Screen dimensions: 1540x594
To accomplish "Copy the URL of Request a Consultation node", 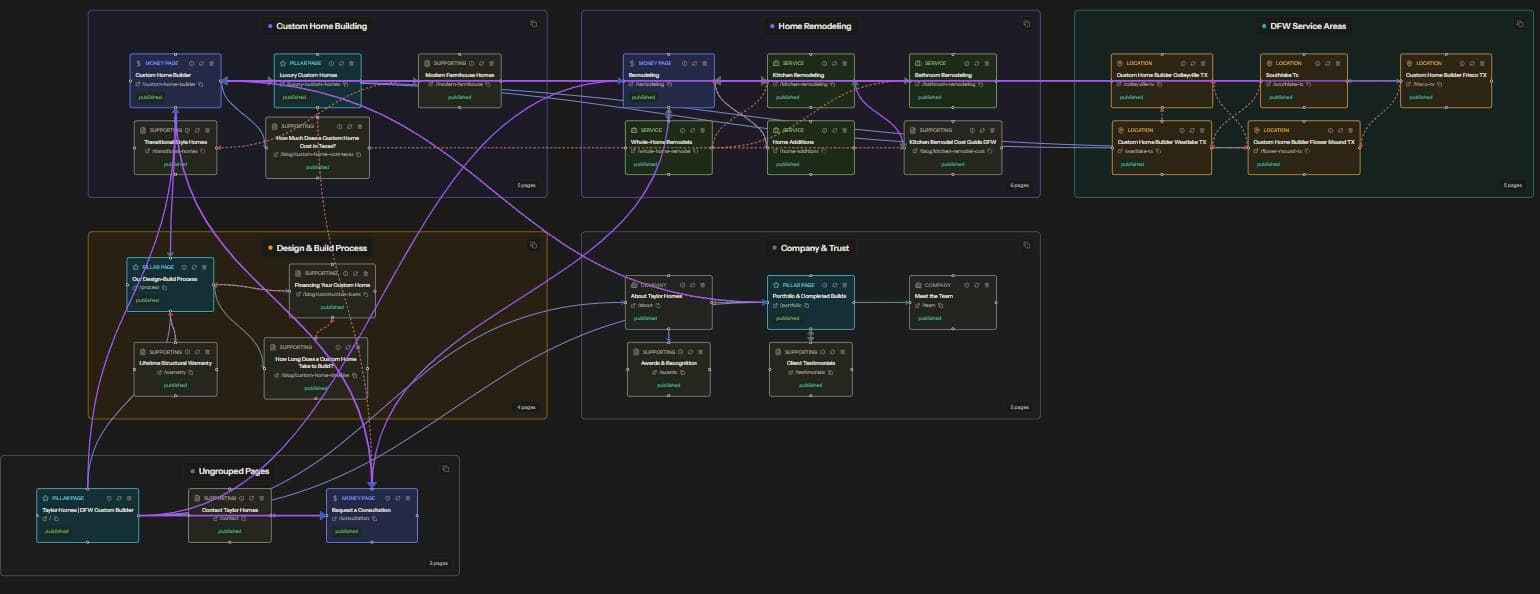I will (375, 519).
